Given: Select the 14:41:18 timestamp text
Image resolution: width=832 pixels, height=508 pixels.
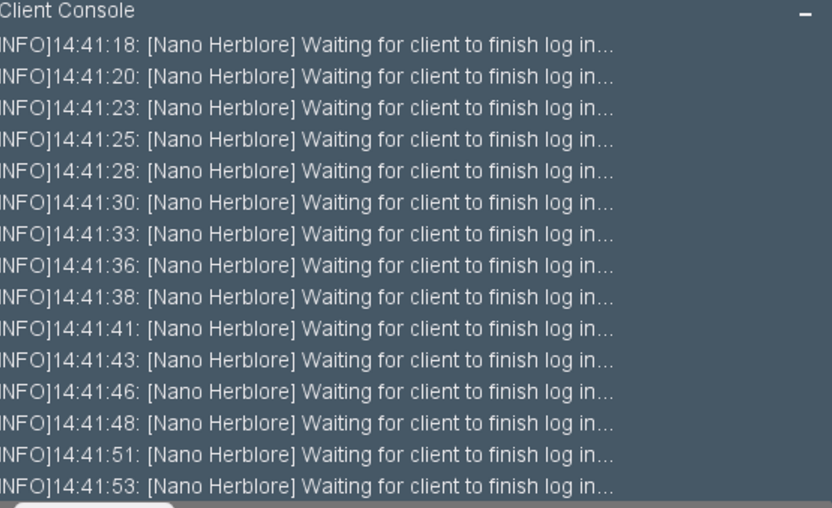Looking at the screenshot, I should pyautogui.click(x=96, y=45).
